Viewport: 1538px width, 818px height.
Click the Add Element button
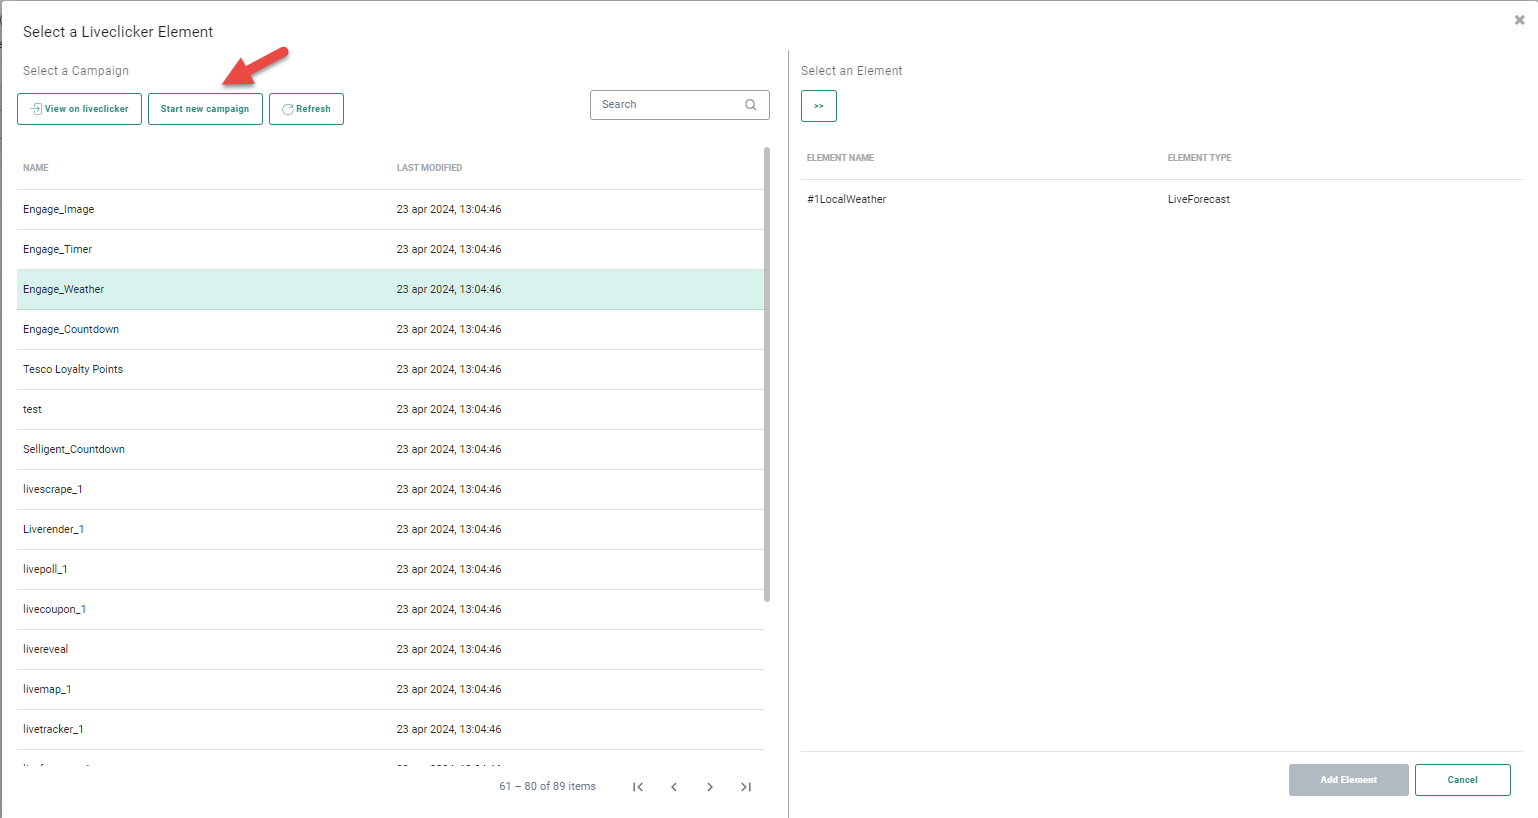tap(1348, 780)
